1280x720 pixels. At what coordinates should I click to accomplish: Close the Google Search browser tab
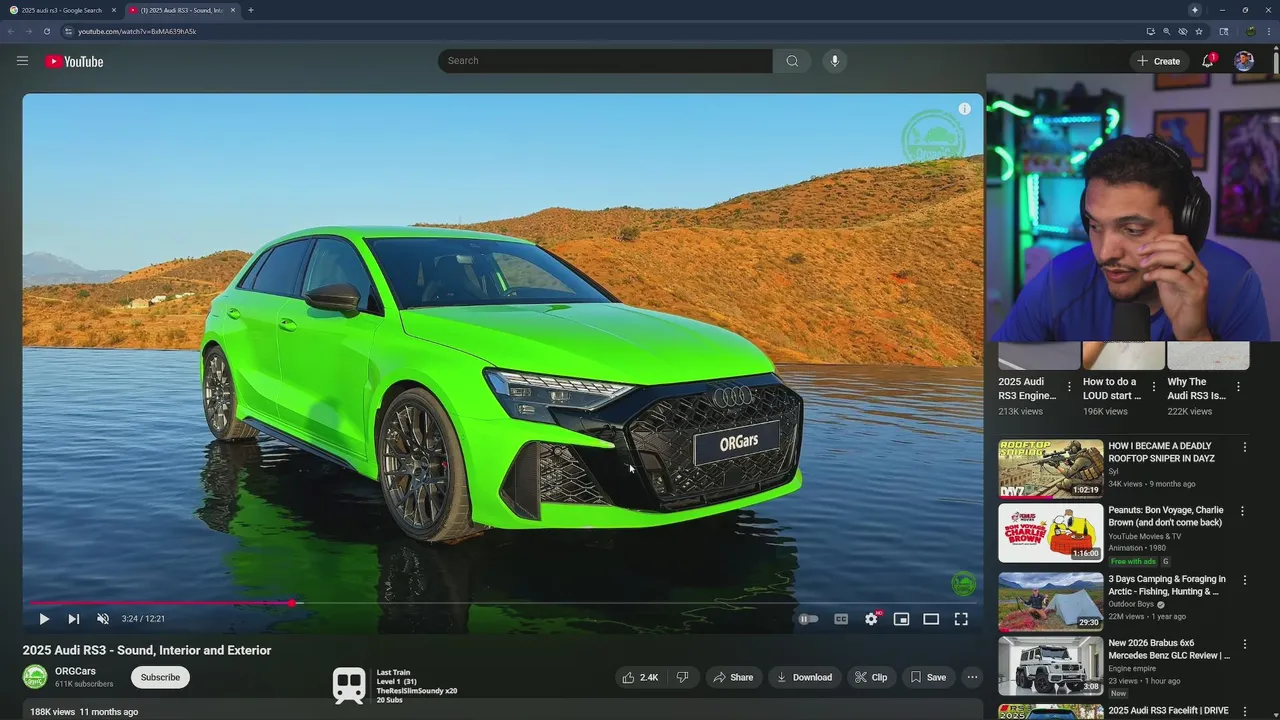click(x=113, y=10)
